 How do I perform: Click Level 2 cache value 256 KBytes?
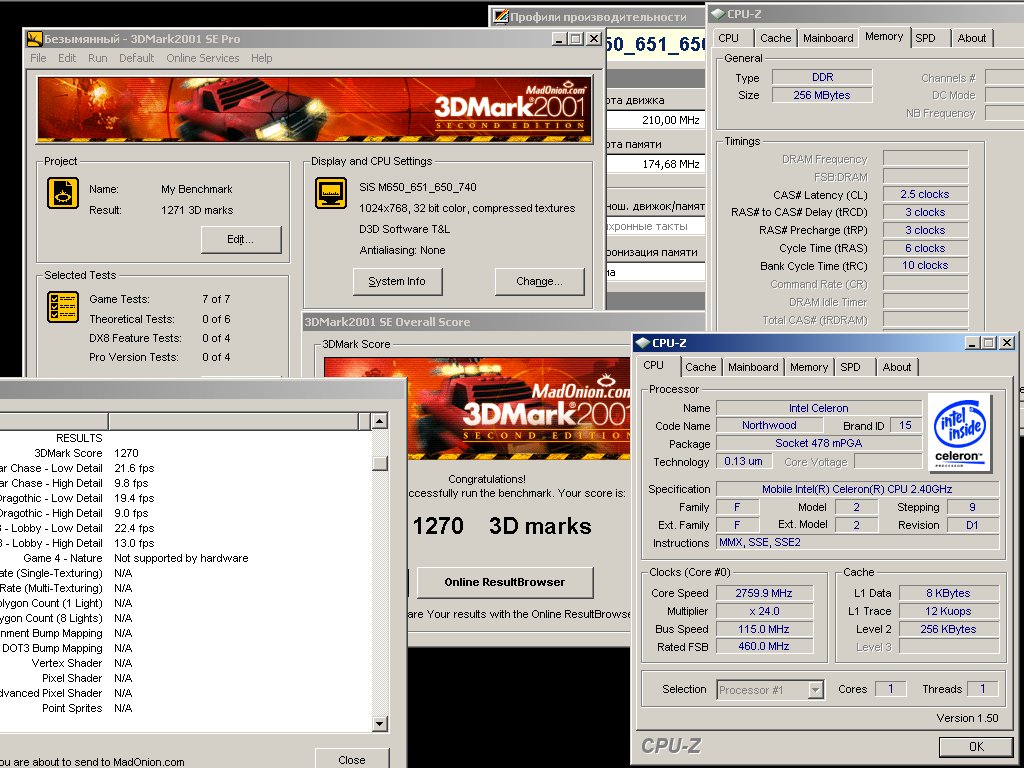(948, 629)
